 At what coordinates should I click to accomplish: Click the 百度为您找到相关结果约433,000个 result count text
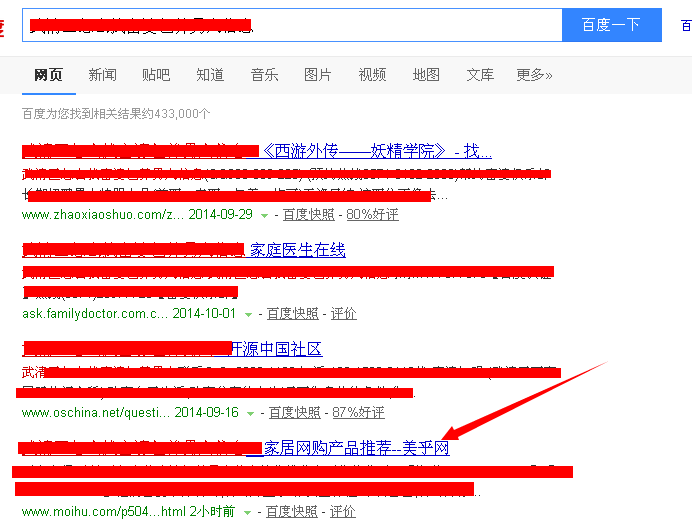(116, 114)
